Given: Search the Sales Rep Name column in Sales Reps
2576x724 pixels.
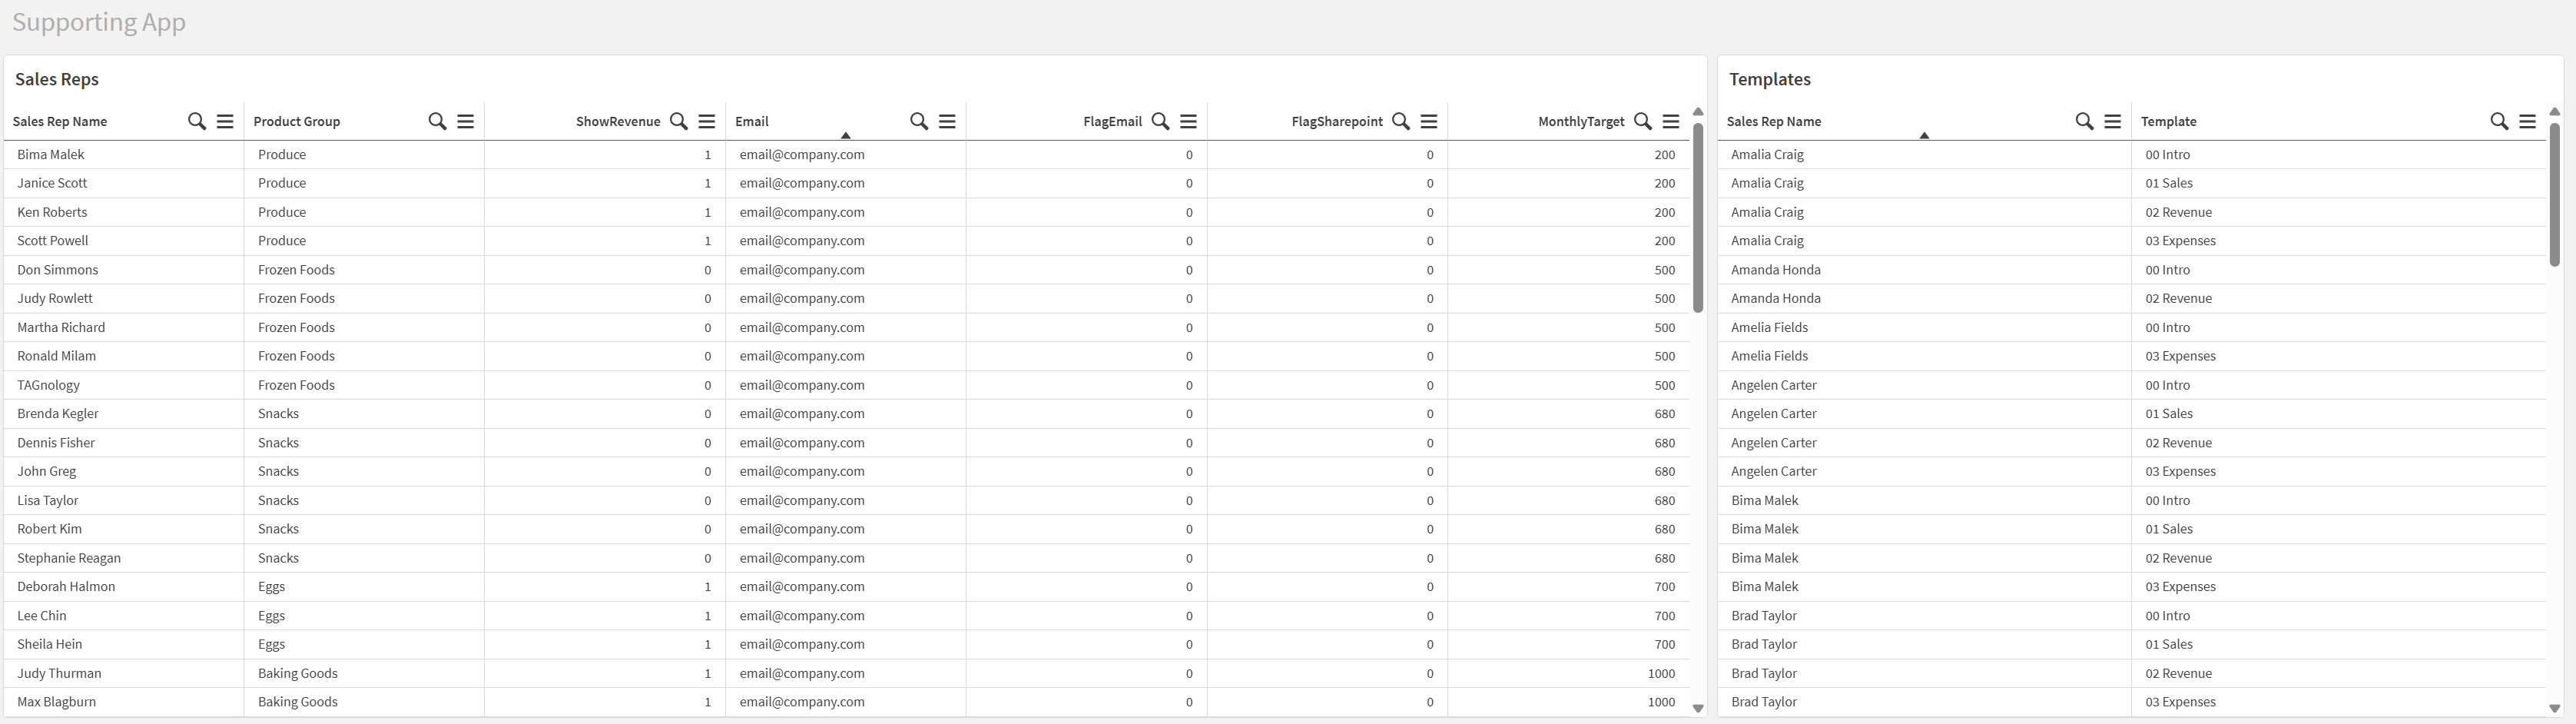Looking at the screenshot, I should (197, 121).
